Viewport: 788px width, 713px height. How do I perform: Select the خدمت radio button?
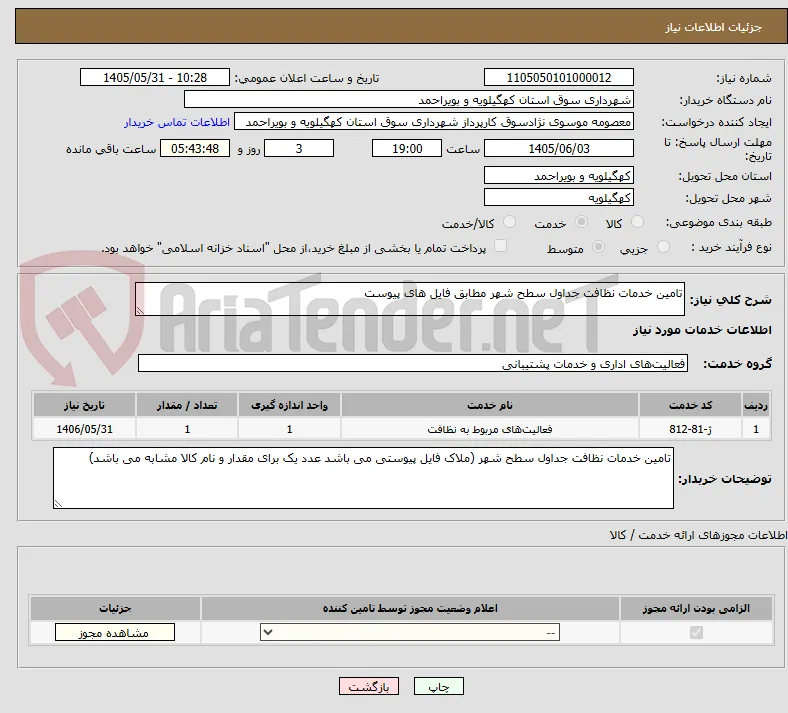coord(581,222)
